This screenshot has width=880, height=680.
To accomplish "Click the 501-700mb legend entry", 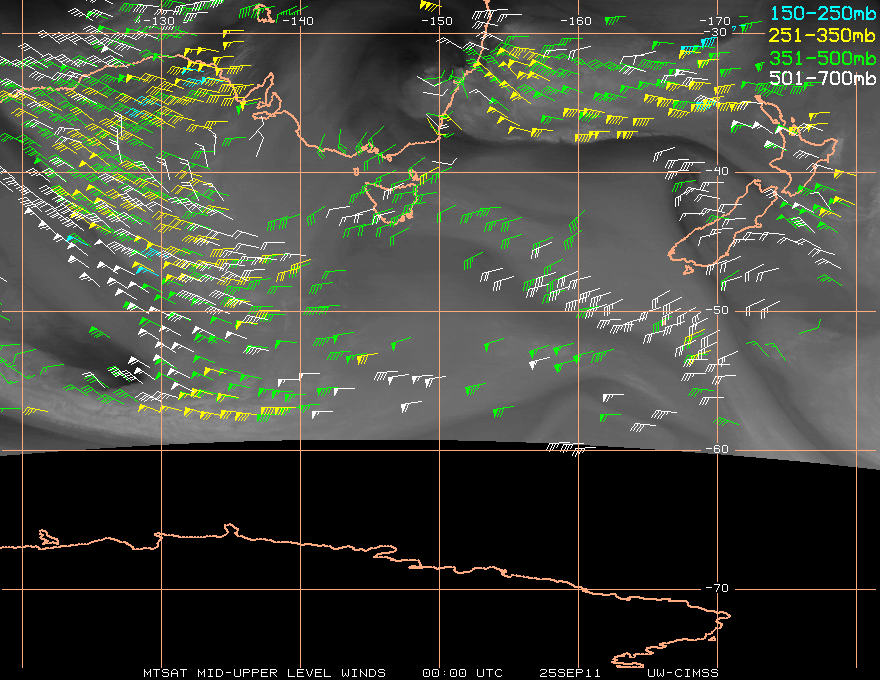I will tap(822, 78).
